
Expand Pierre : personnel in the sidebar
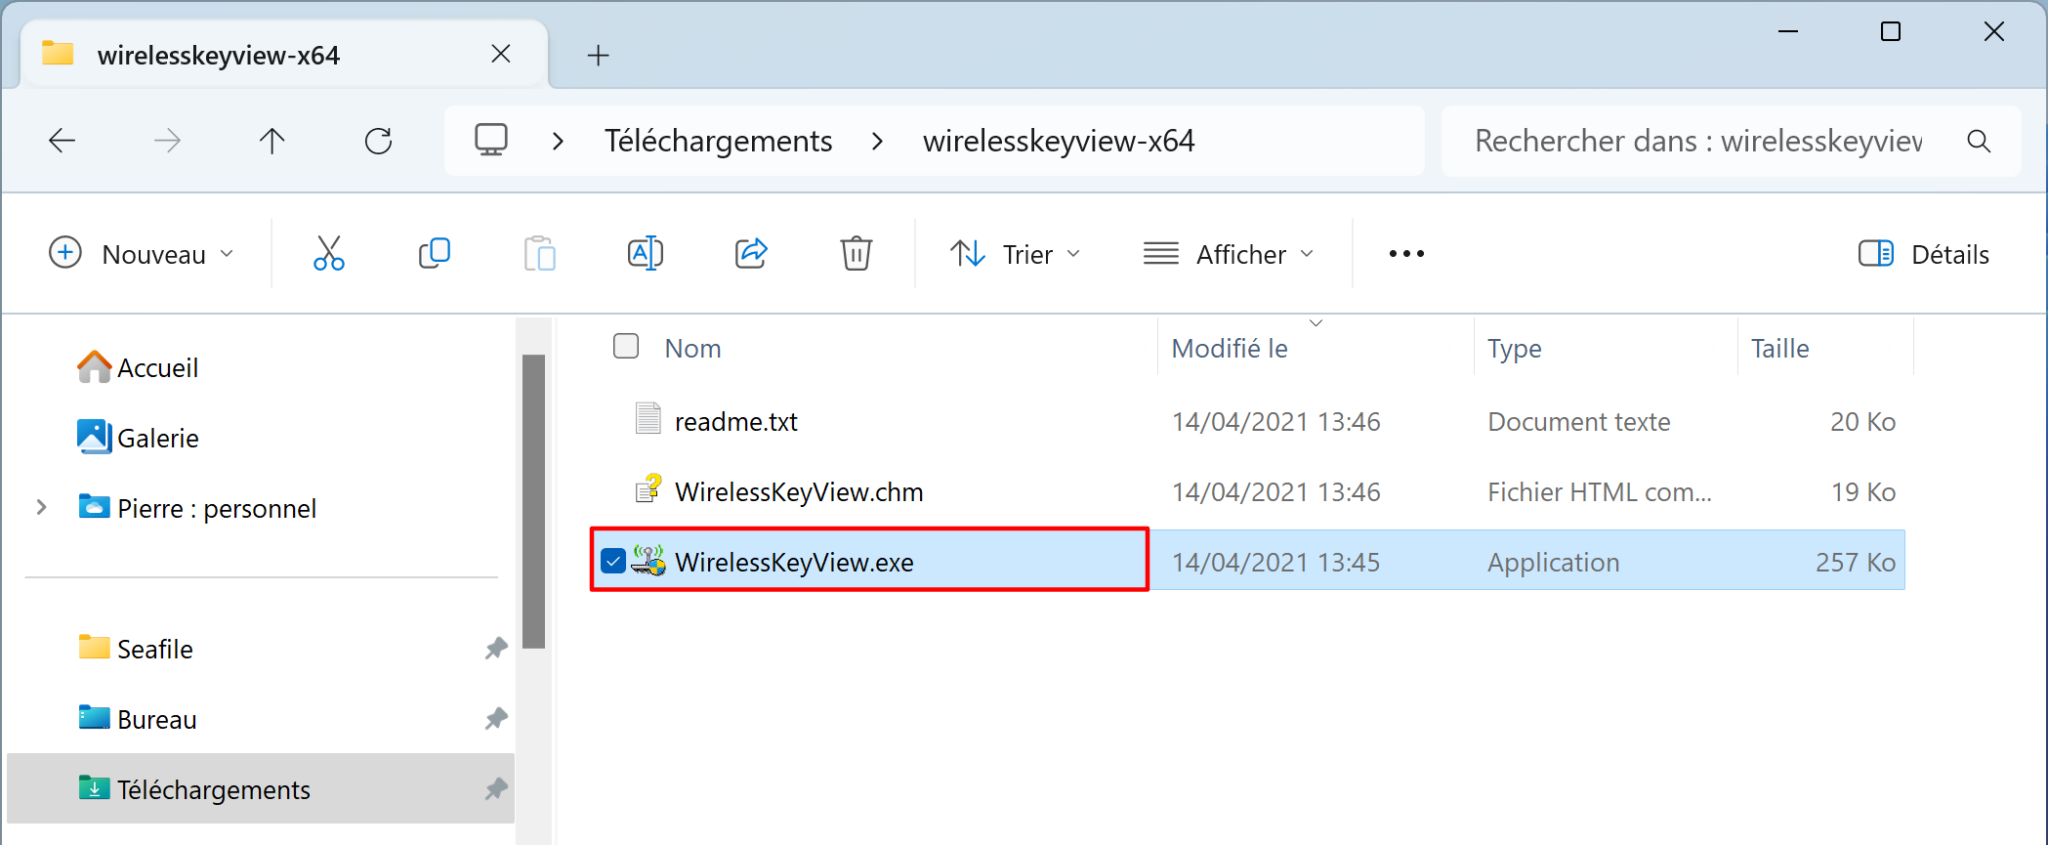[41, 507]
